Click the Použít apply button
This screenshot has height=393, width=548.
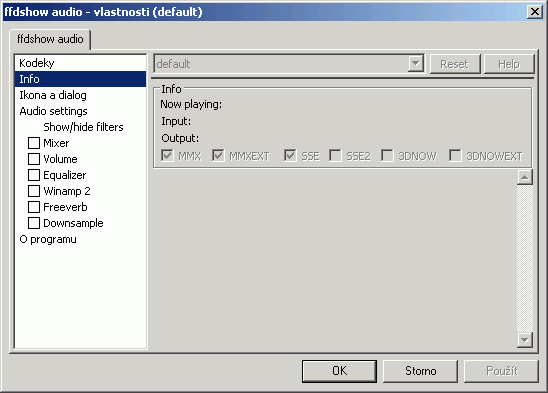[x=502, y=371]
